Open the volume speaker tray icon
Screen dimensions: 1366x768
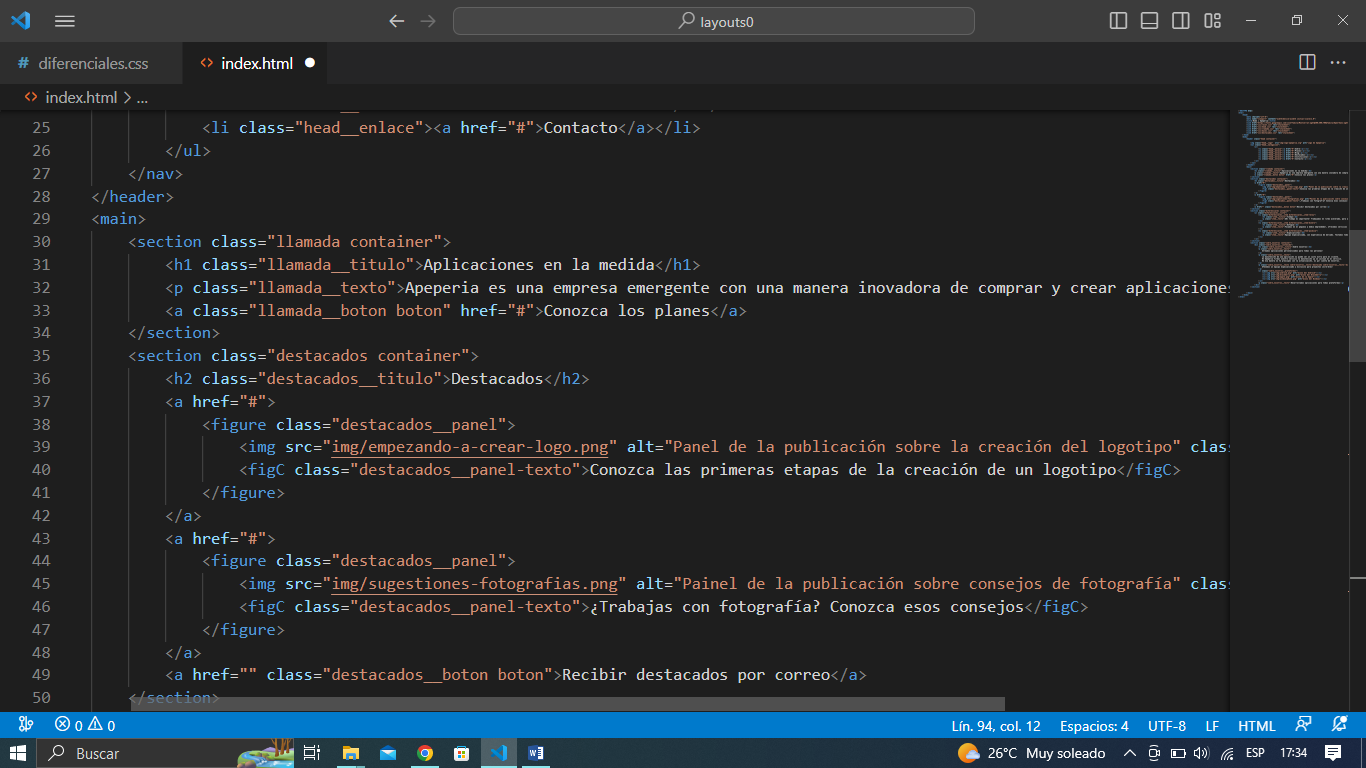tap(1201, 753)
